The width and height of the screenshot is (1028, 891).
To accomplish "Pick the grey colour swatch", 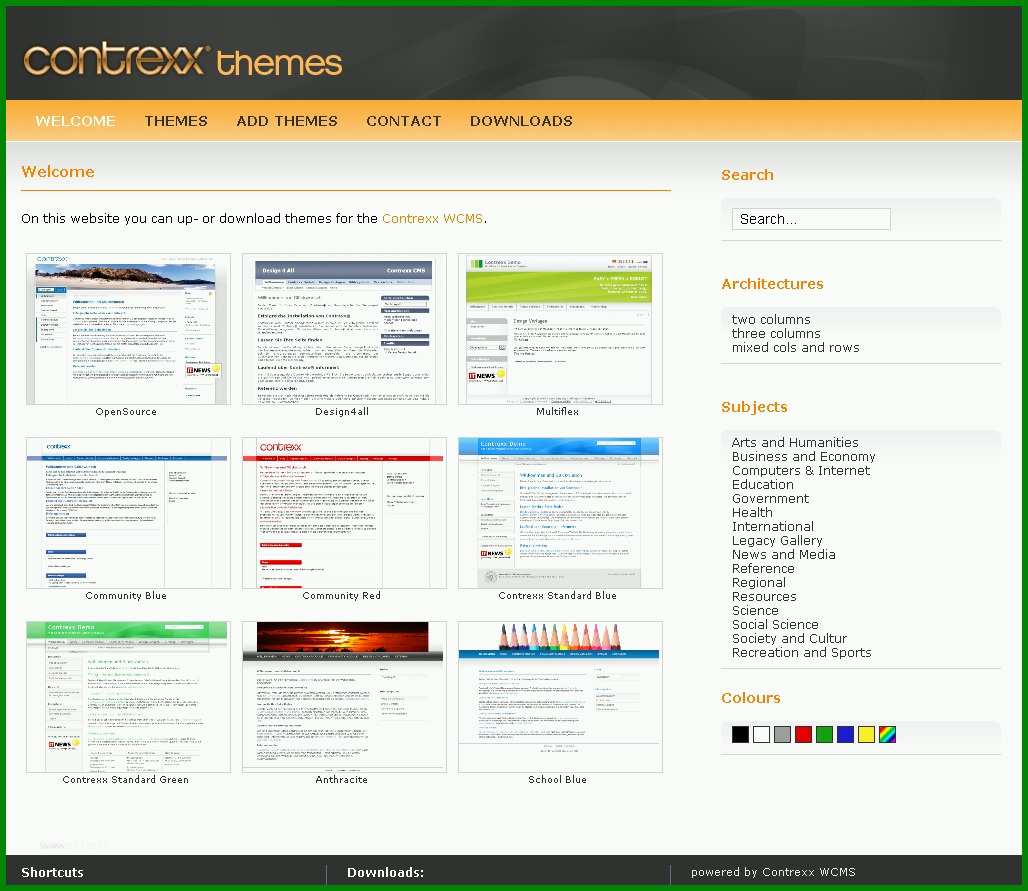I will pyautogui.click(x=782, y=734).
